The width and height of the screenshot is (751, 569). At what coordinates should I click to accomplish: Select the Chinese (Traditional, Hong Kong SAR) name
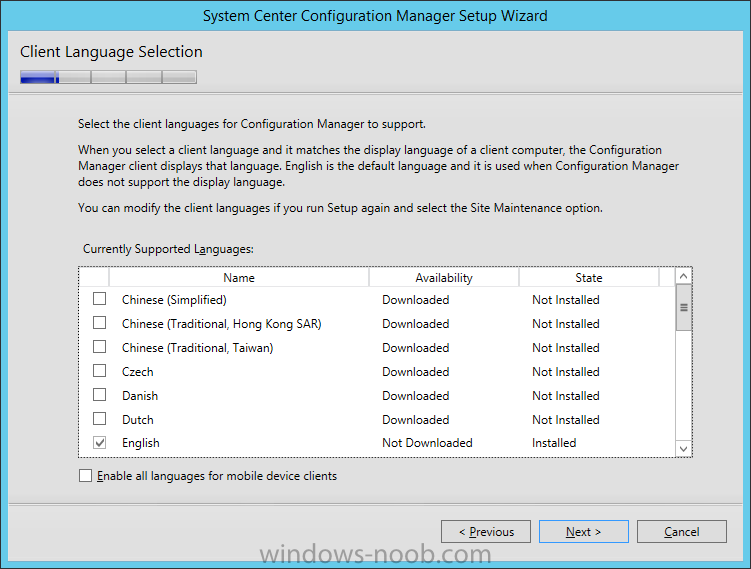[222, 324]
